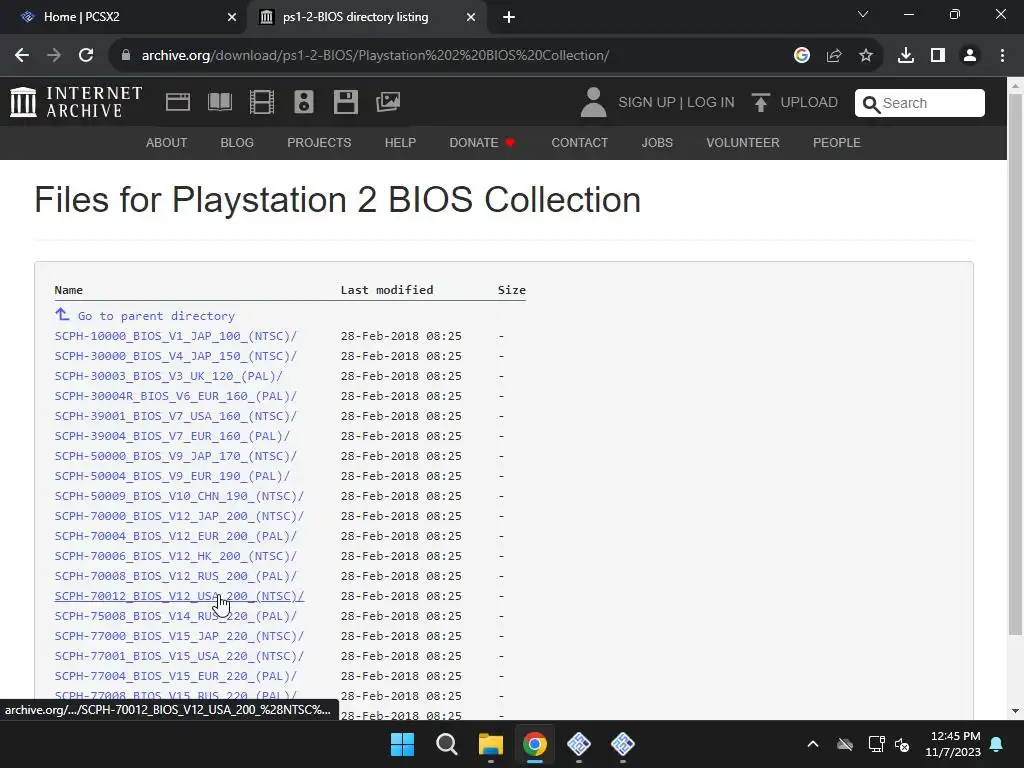Open a new browser tab
This screenshot has width=1024, height=768.
pyautogui.click(x=509, y=17)
